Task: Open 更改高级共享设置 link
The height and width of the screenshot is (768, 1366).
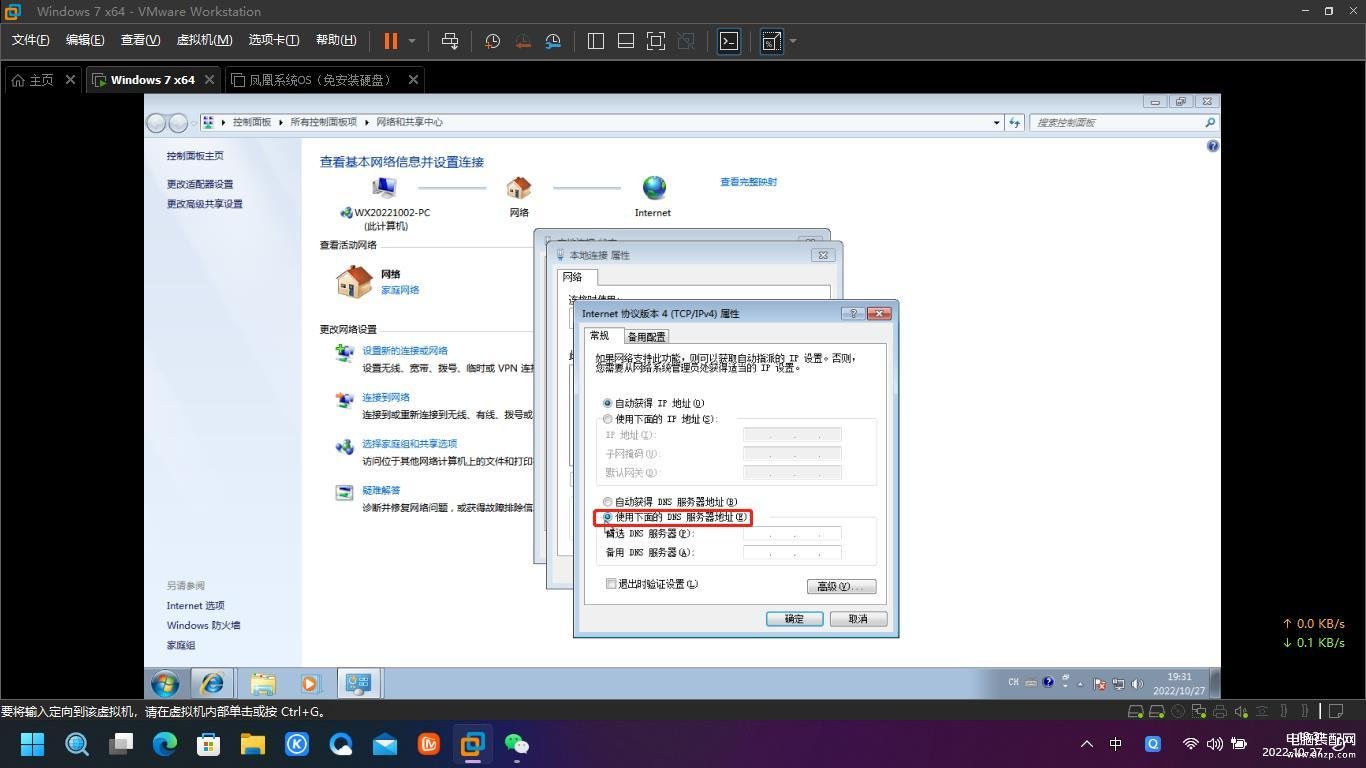Action: 205,204
